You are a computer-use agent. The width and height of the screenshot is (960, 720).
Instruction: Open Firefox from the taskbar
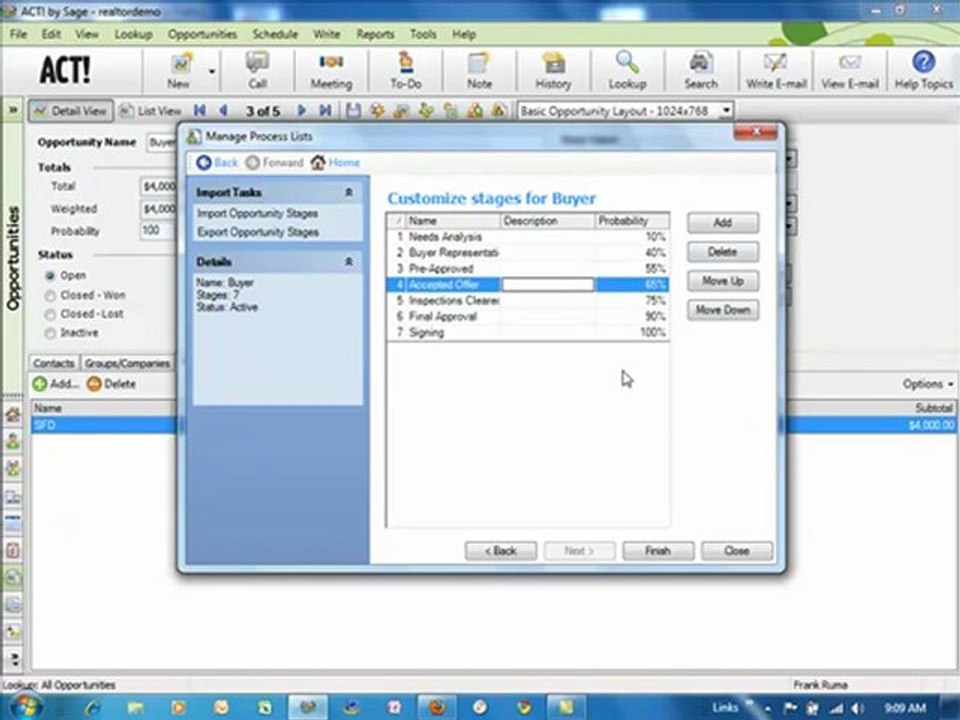[437, 707]
